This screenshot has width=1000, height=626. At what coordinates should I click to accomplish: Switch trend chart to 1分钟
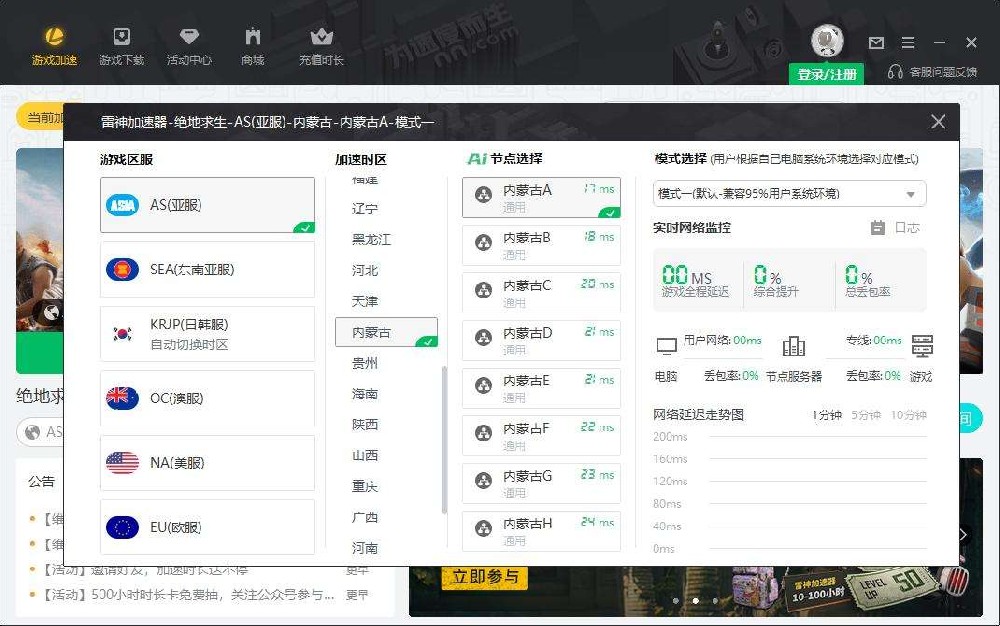[827, 415]
